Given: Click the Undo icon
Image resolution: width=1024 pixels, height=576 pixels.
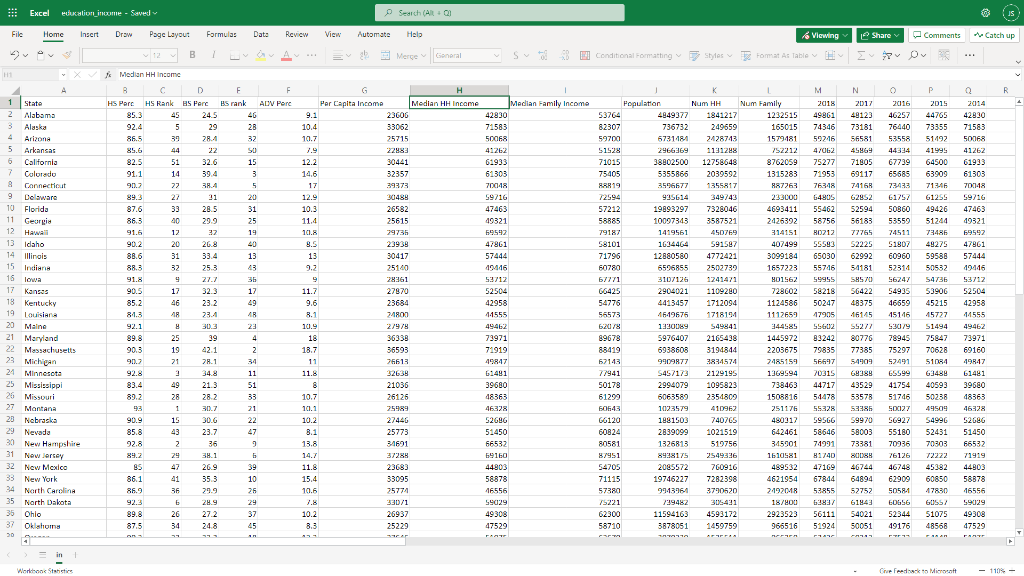Looking at the screenshot, I should (14, 55).
